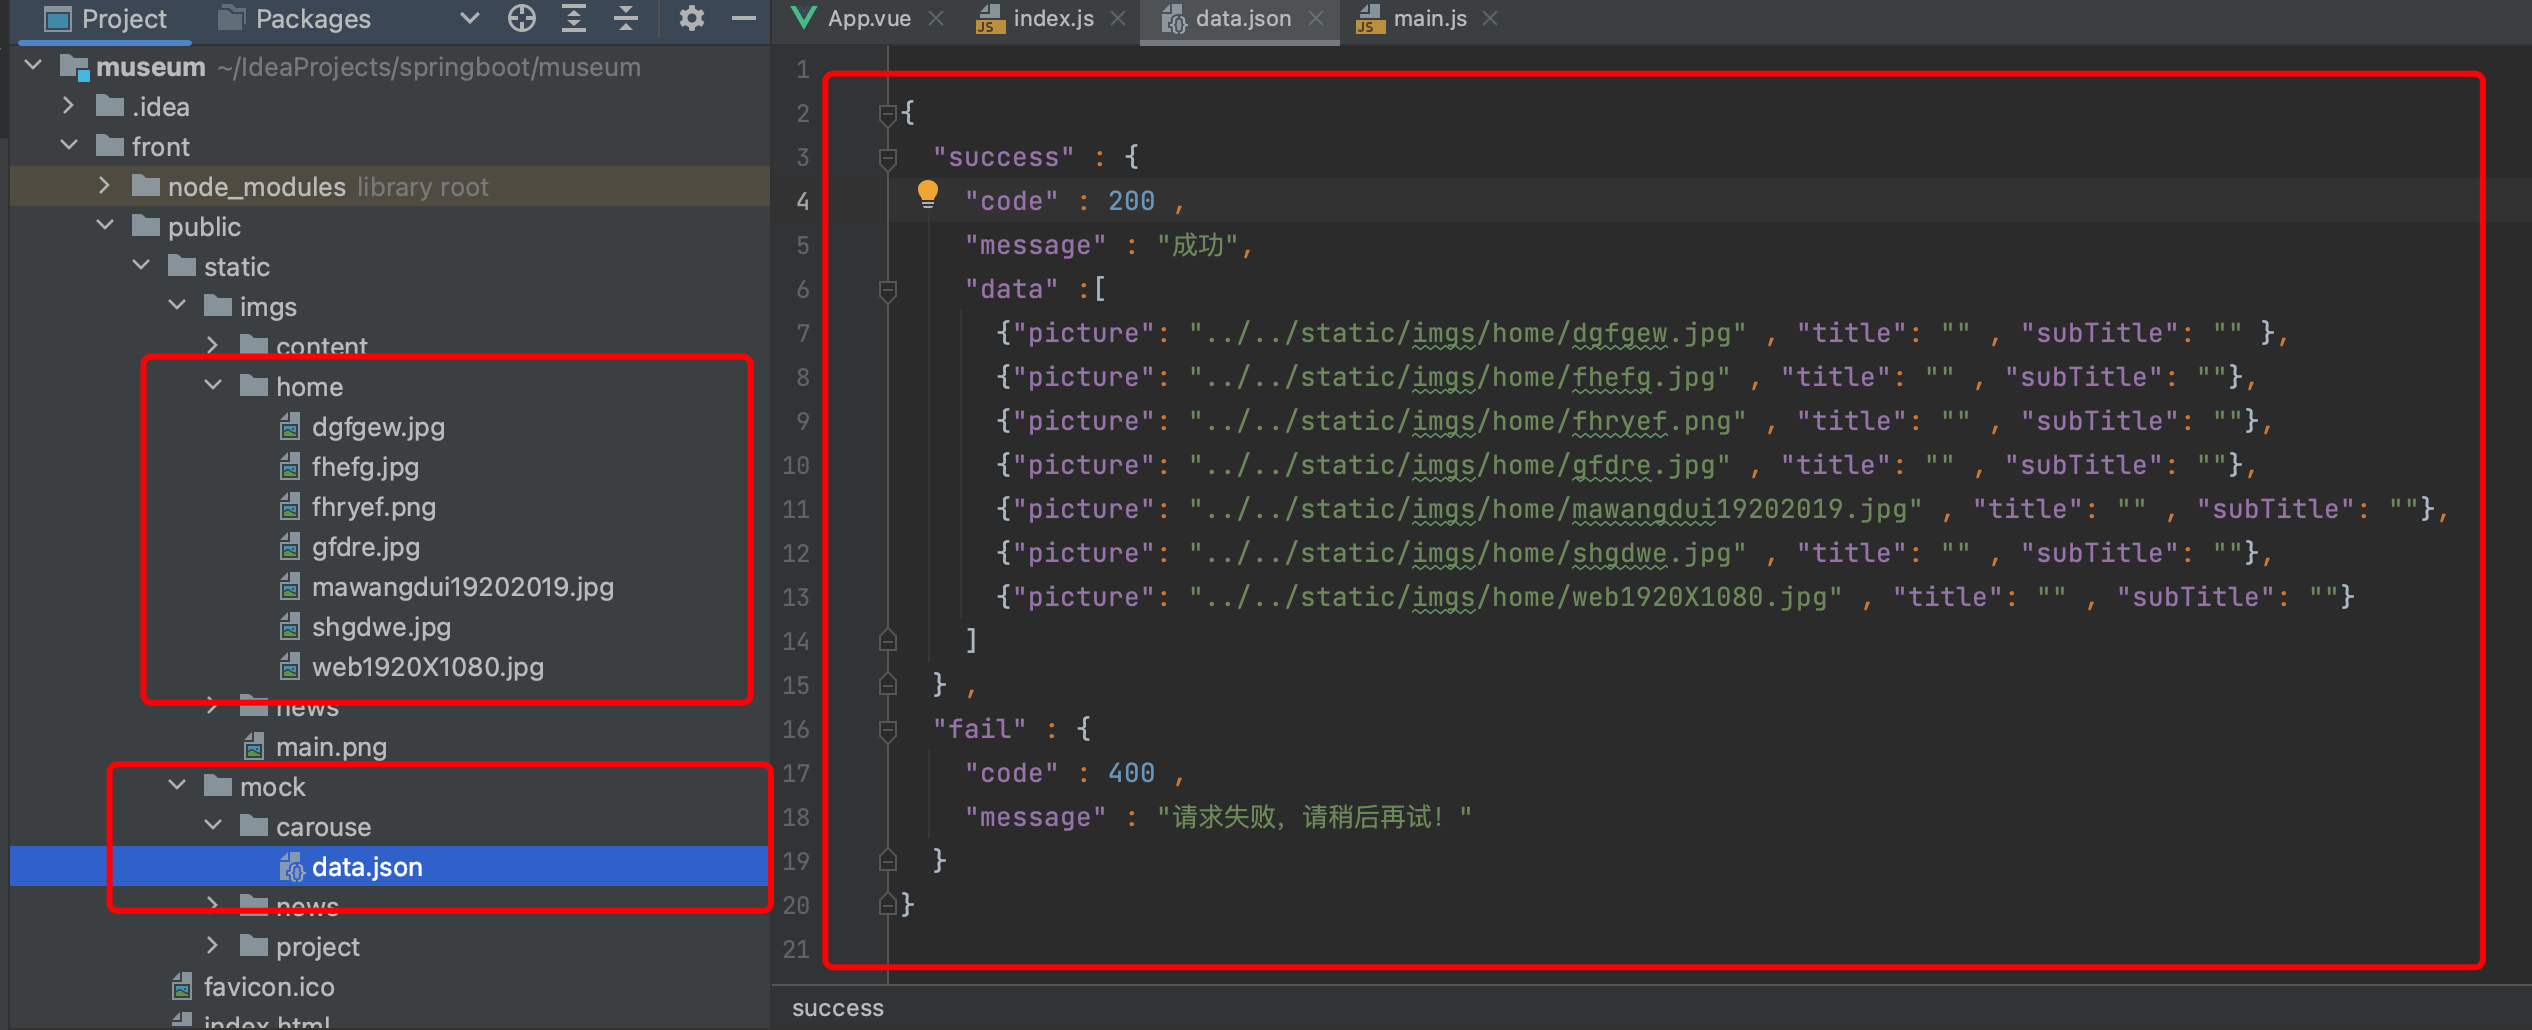The height and width of the screenshot is (1030, 2532).
Task: Expand the node_modules folder
Action: tap(104, 186)
